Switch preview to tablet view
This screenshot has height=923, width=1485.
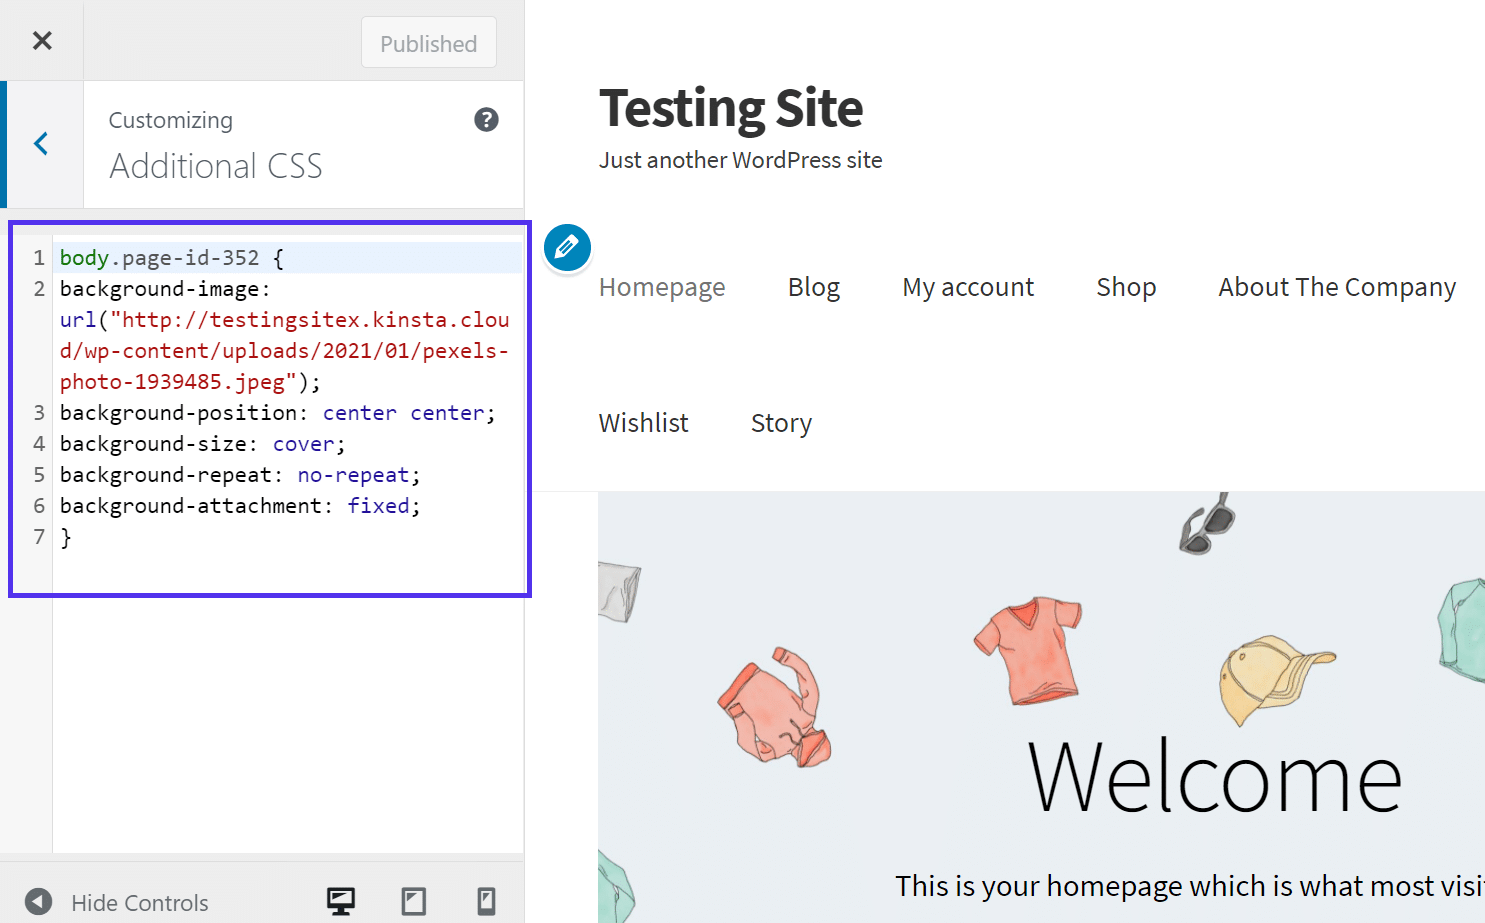click(413, 901)
